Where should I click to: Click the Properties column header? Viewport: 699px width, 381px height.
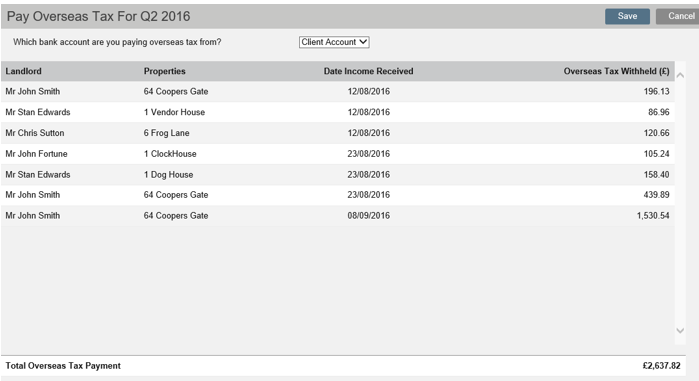tap(164, 71)
